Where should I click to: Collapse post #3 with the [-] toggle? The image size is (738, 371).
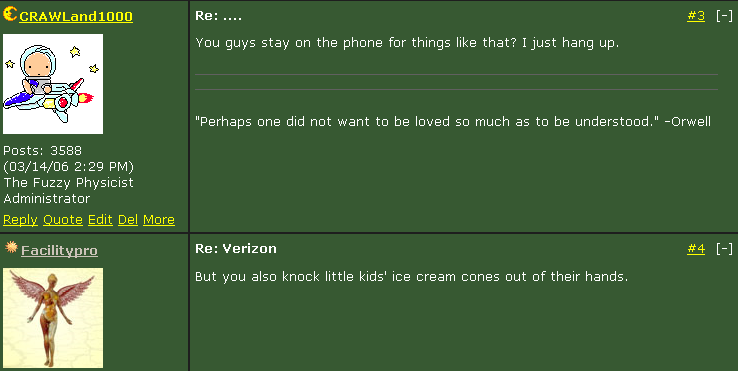point(724,16)
